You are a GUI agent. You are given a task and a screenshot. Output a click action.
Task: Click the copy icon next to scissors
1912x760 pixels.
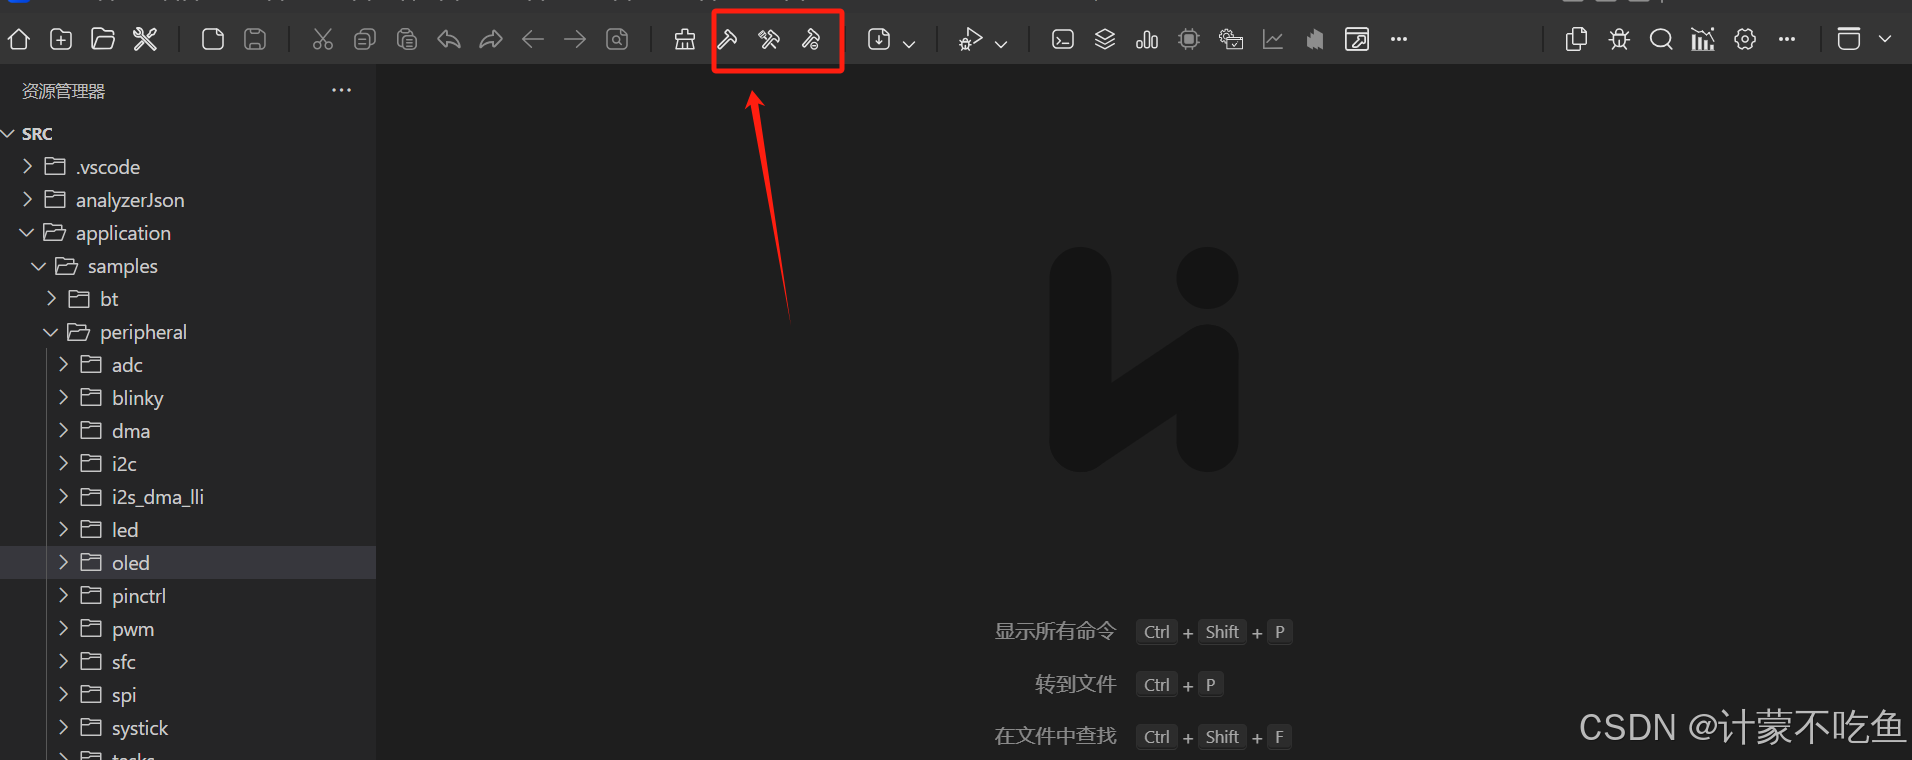[x=365, y=39]
